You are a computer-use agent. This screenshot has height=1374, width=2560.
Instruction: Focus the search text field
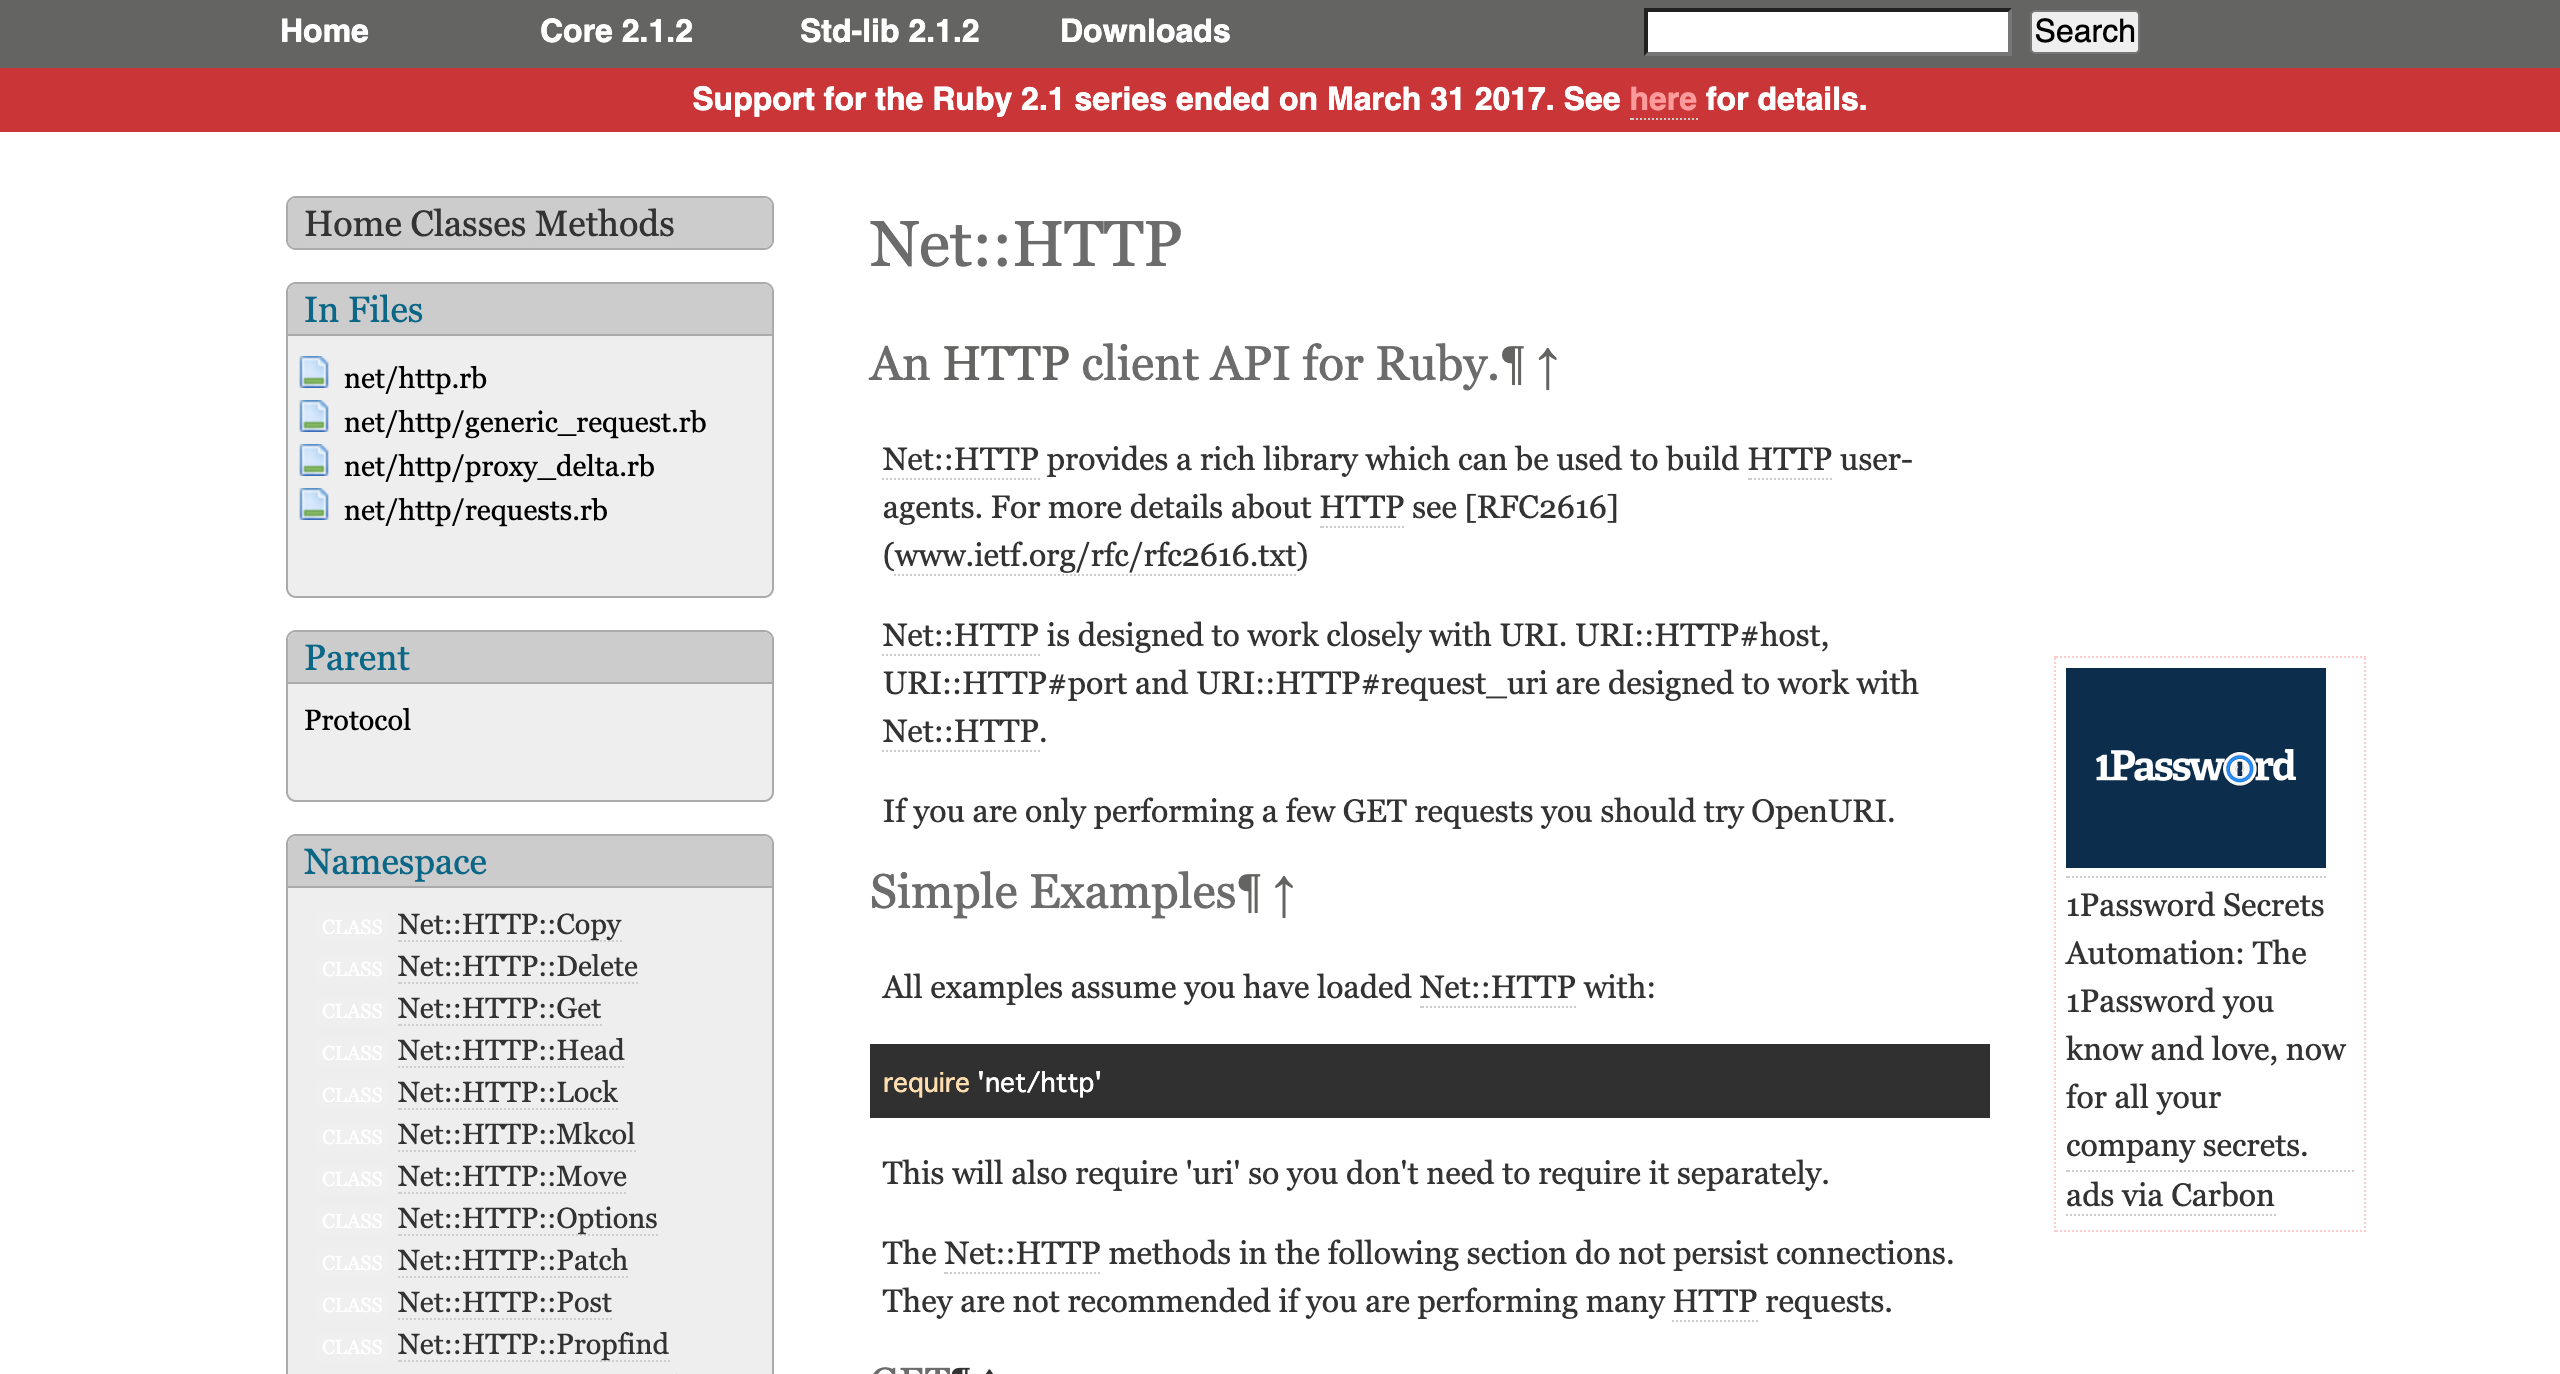1826,32
